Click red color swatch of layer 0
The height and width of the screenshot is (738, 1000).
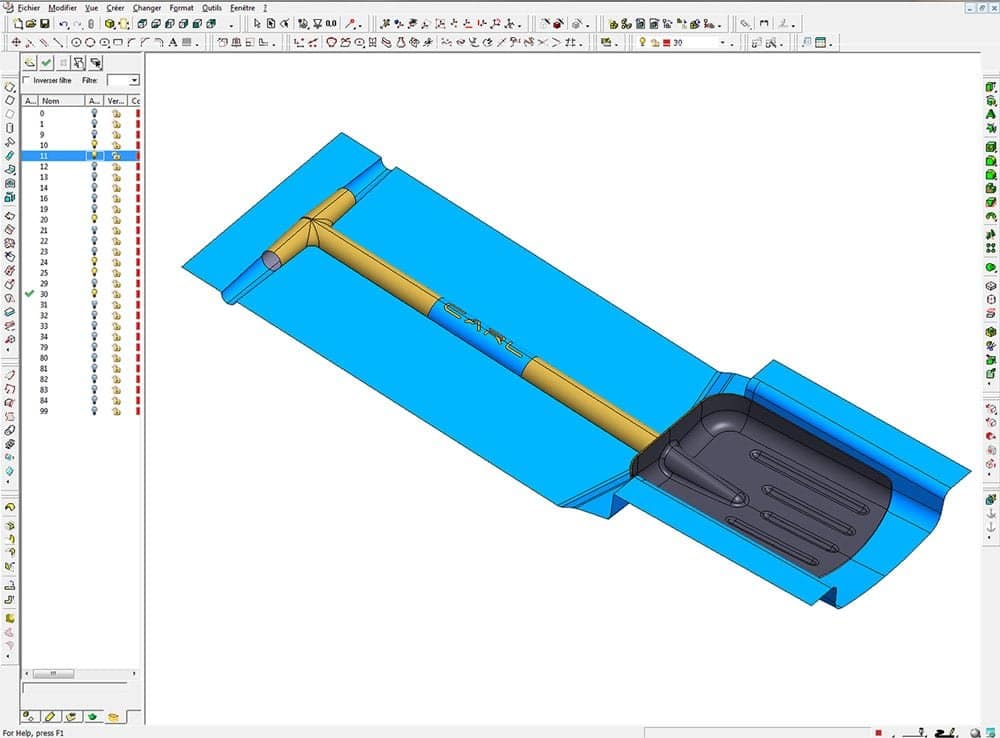pos(137,113)
